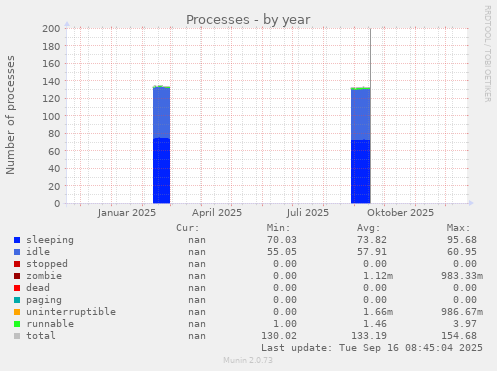Click the dead legend color swatch
Screen dimensions: 497x371
tap(17, 288)
